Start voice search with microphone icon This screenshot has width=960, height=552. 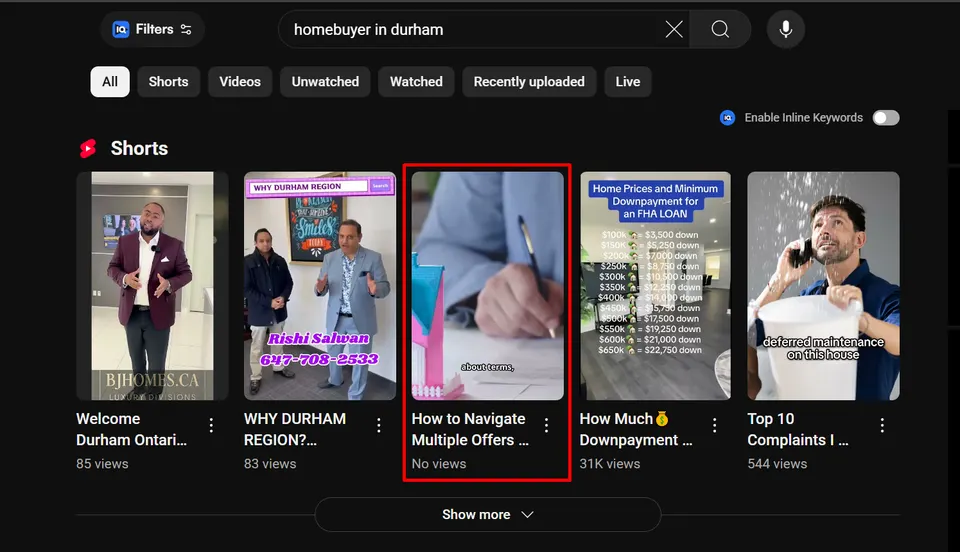click(786, 29)
